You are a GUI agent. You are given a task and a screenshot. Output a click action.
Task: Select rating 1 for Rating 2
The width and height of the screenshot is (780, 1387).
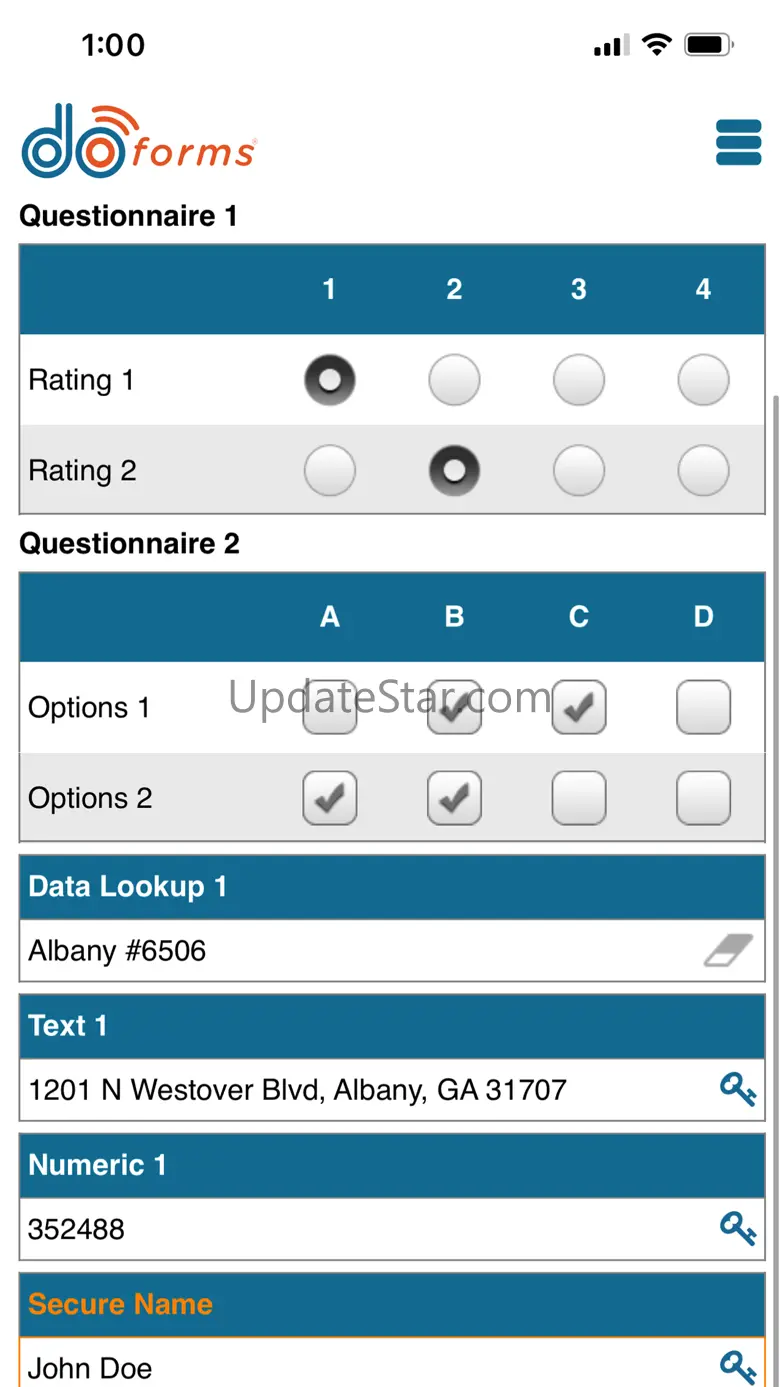coord(330,470)
